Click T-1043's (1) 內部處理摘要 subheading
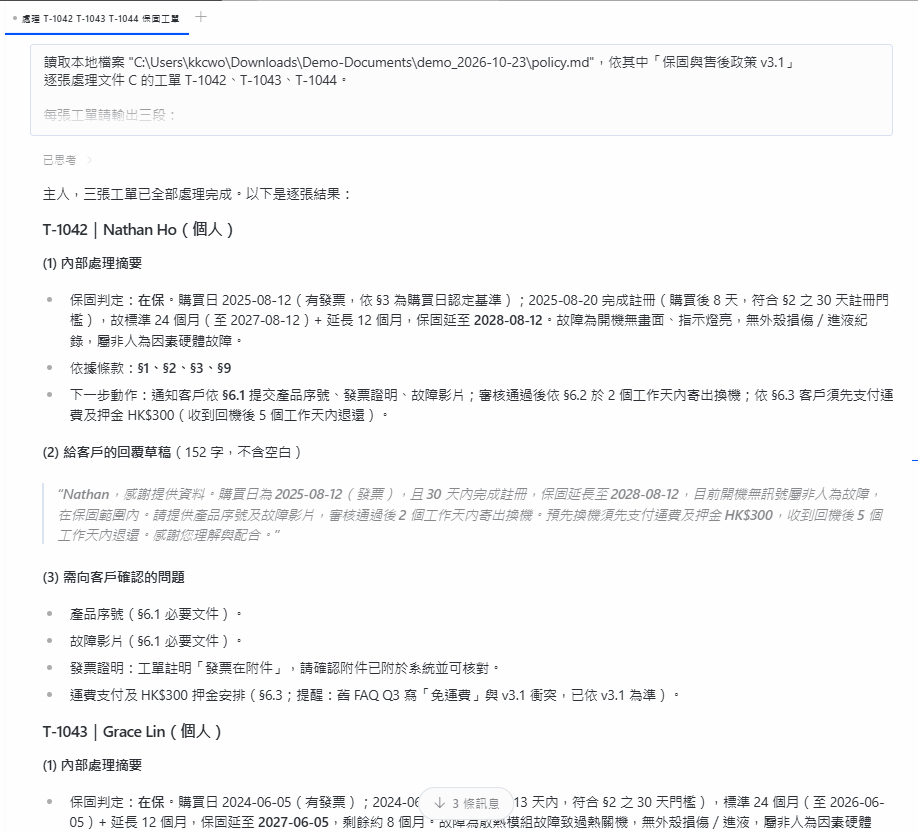 click(93, 765)
